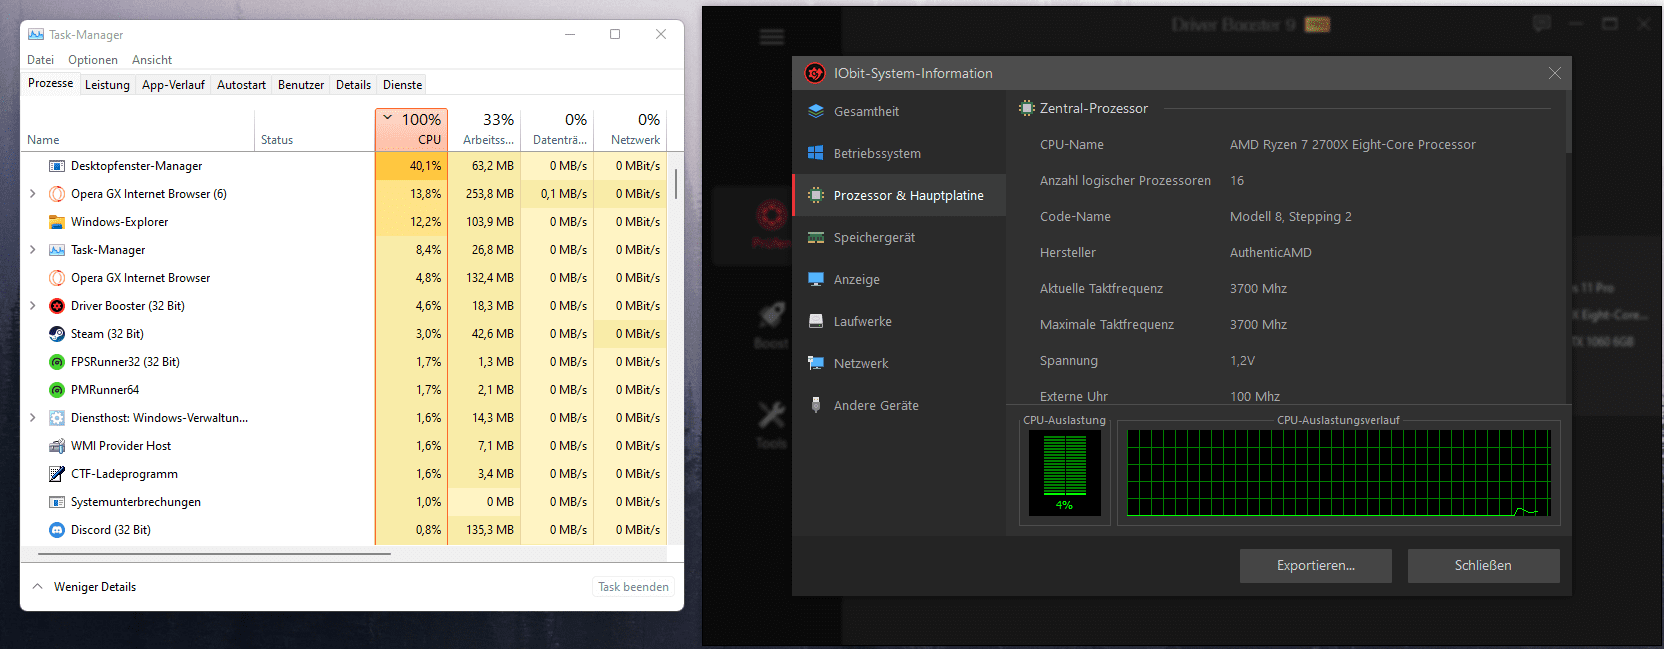The image size is (1664, 649).
Task: Click the Driver Booster Tools wrench icon
Action: [771, 414]
